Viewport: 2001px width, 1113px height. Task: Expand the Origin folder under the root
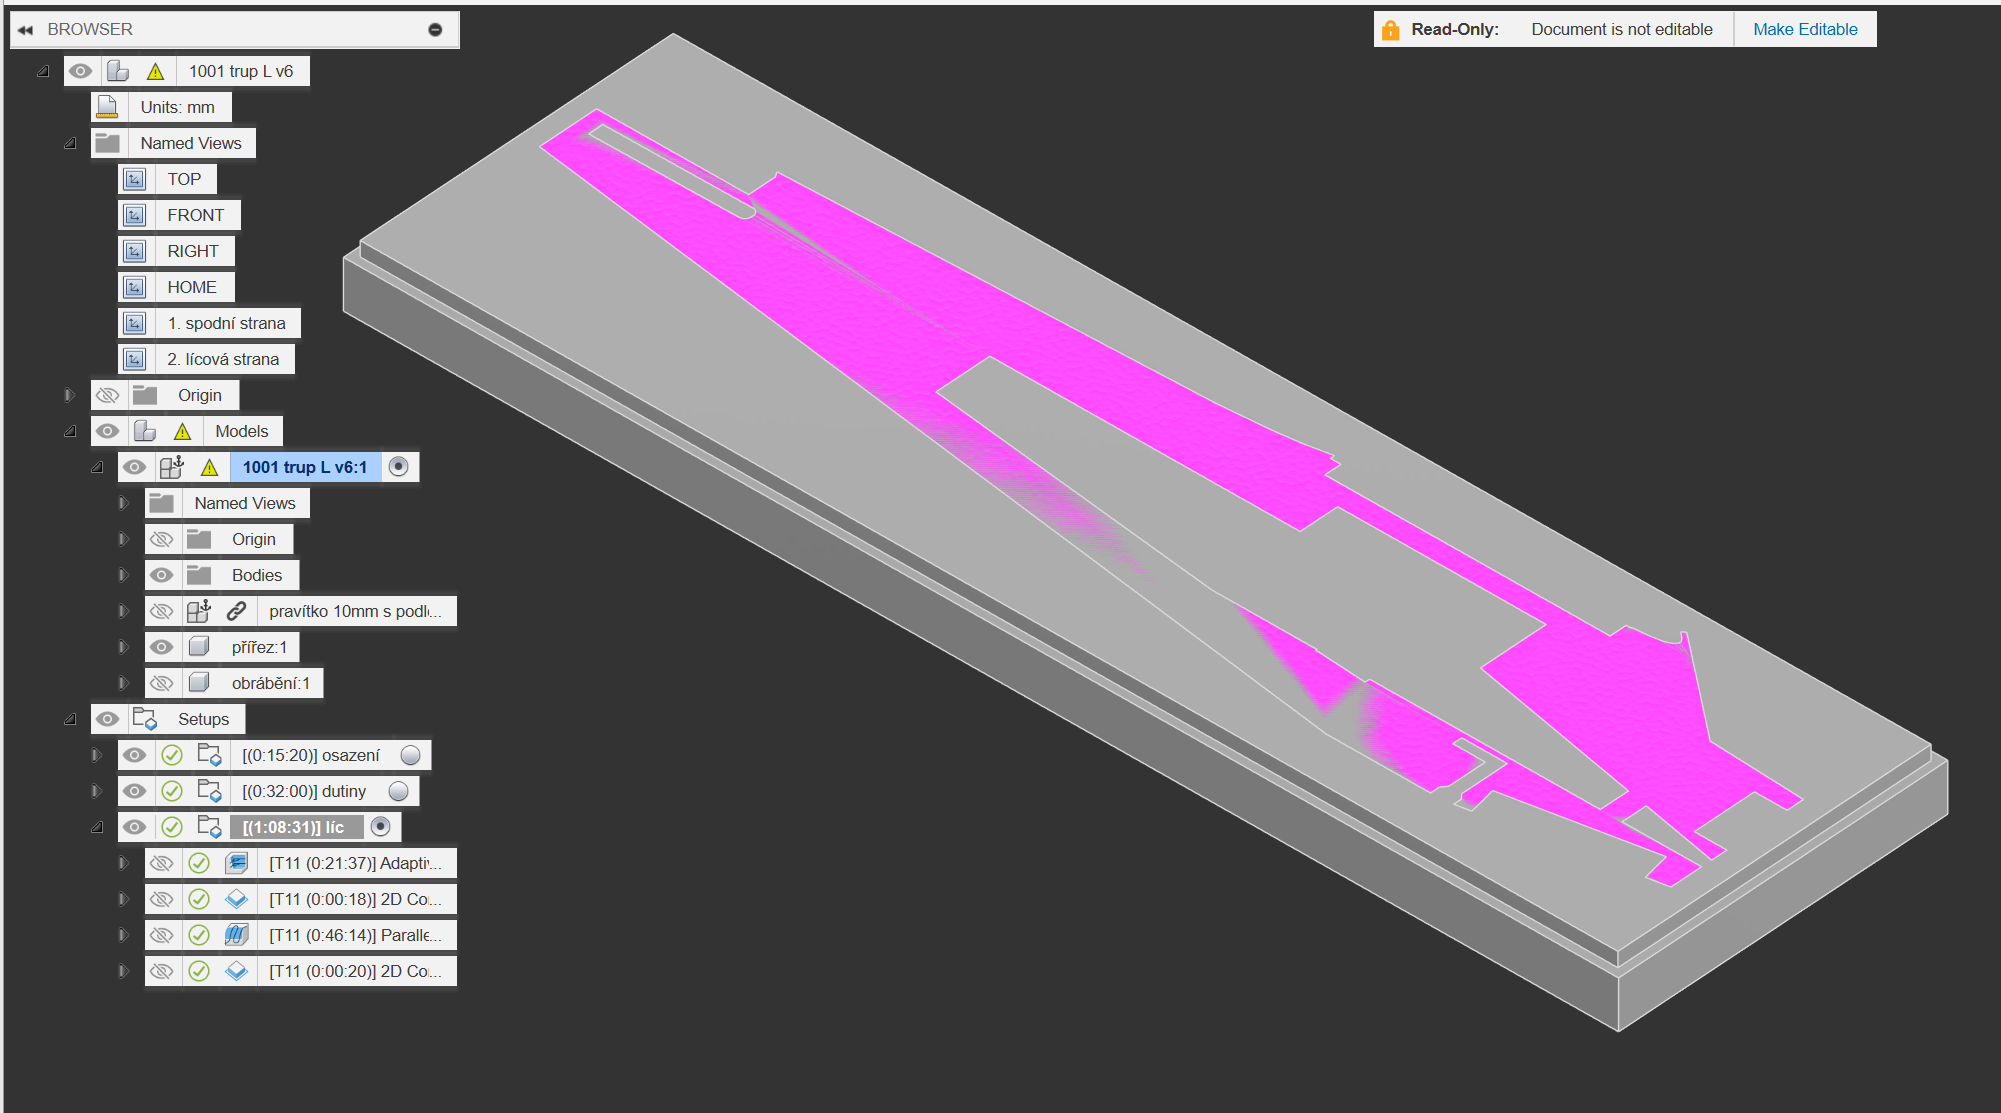point(70,395)
